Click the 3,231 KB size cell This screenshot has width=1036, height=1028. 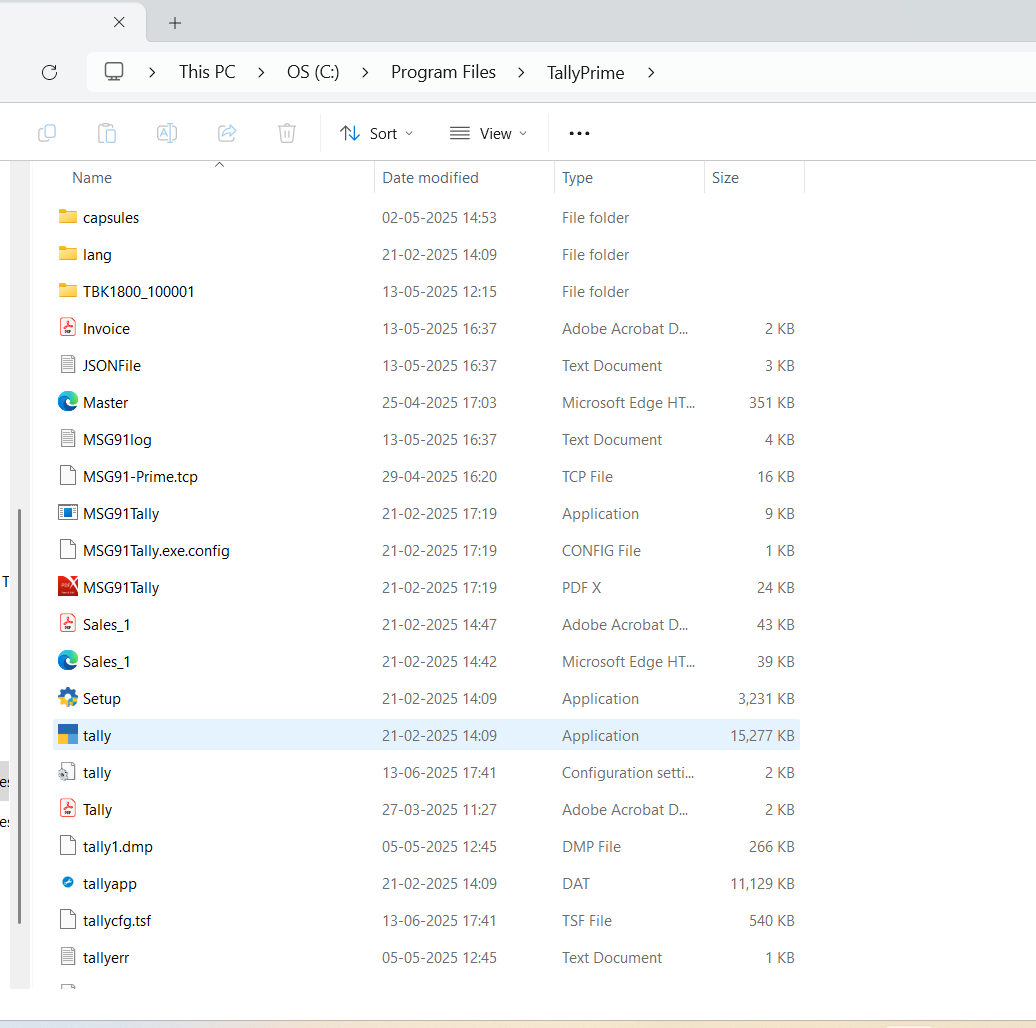766,698
